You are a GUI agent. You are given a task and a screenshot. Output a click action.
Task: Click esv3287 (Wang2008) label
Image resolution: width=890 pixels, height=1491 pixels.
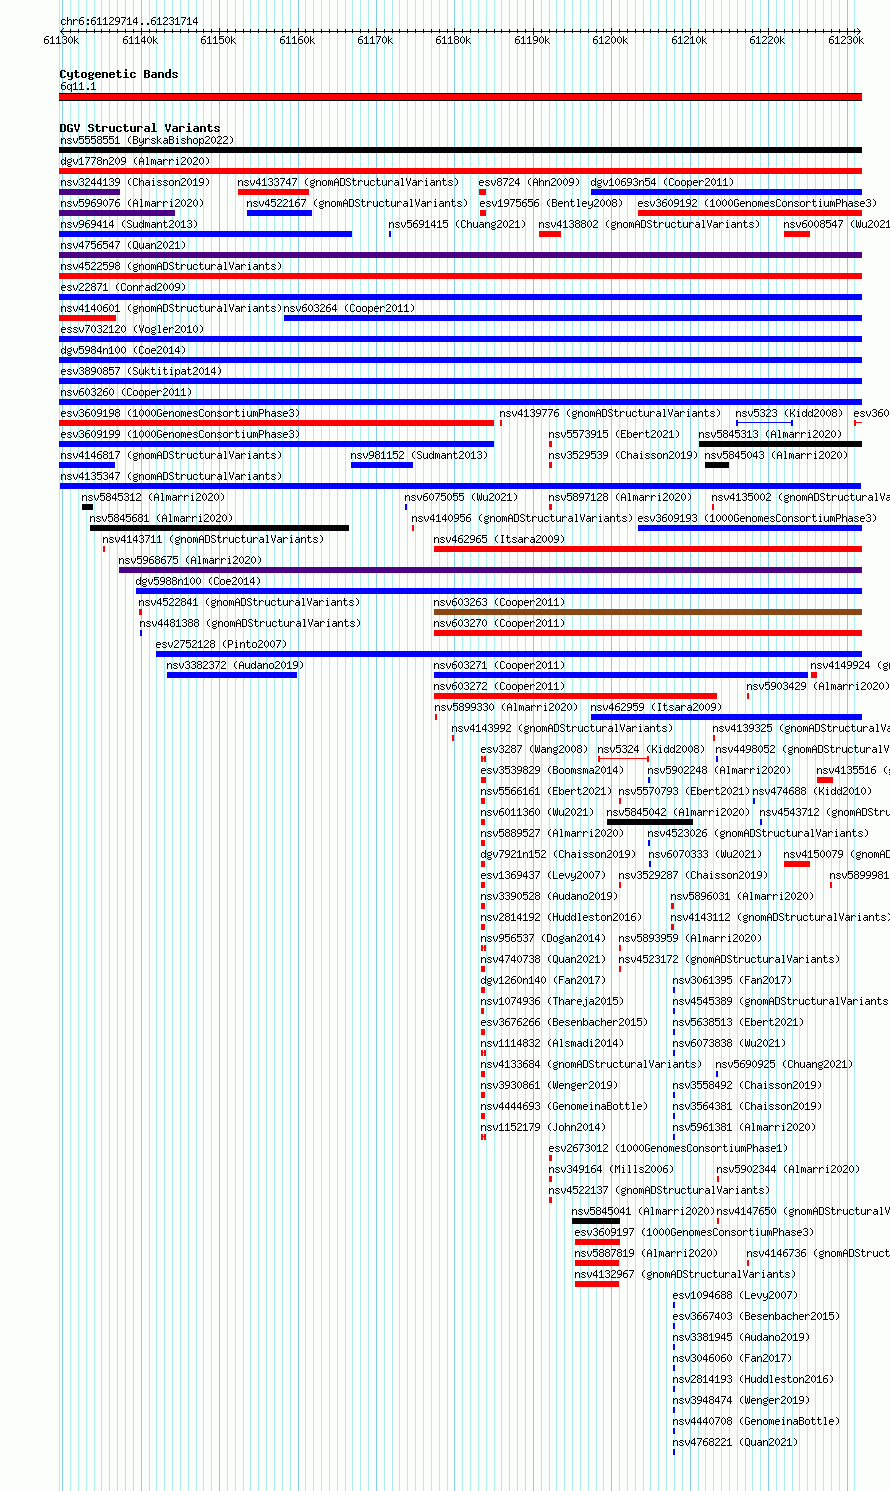(535, 750)
